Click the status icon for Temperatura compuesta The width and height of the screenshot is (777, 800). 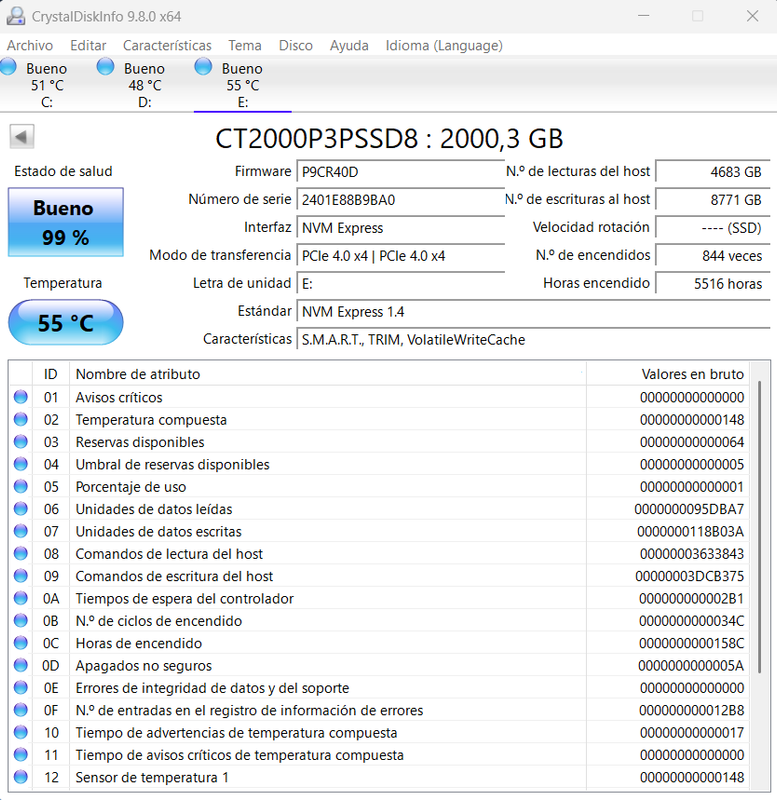point(21,419)
